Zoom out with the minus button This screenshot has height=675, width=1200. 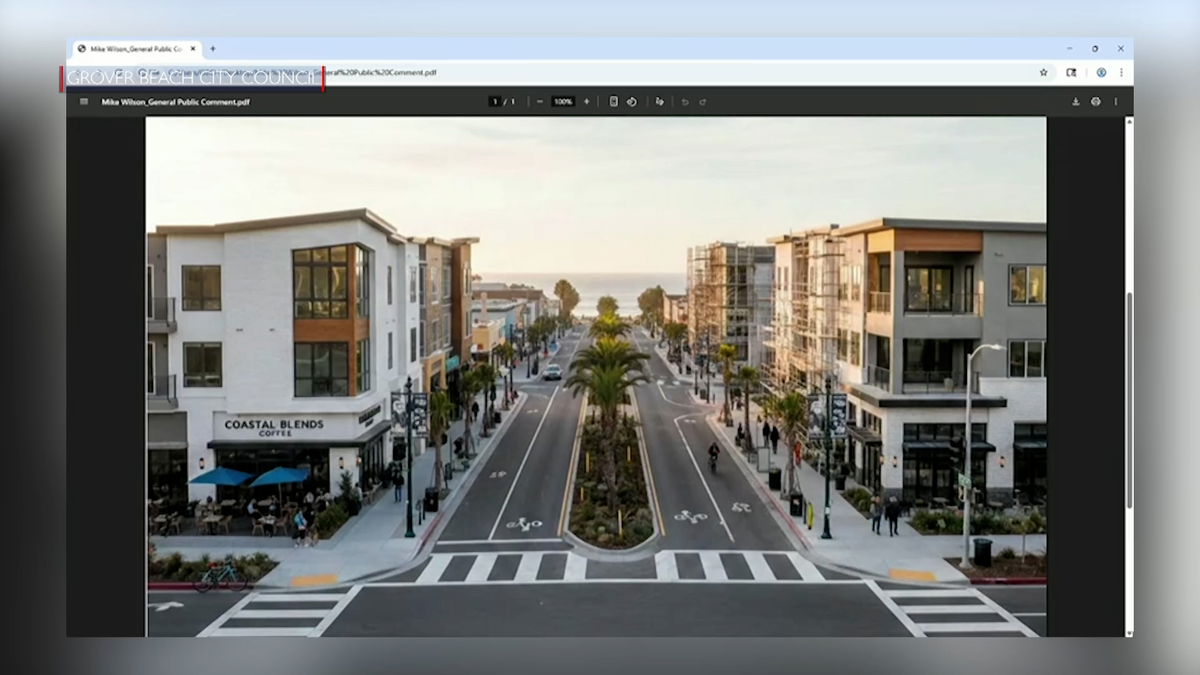click(x=538, y=101)
